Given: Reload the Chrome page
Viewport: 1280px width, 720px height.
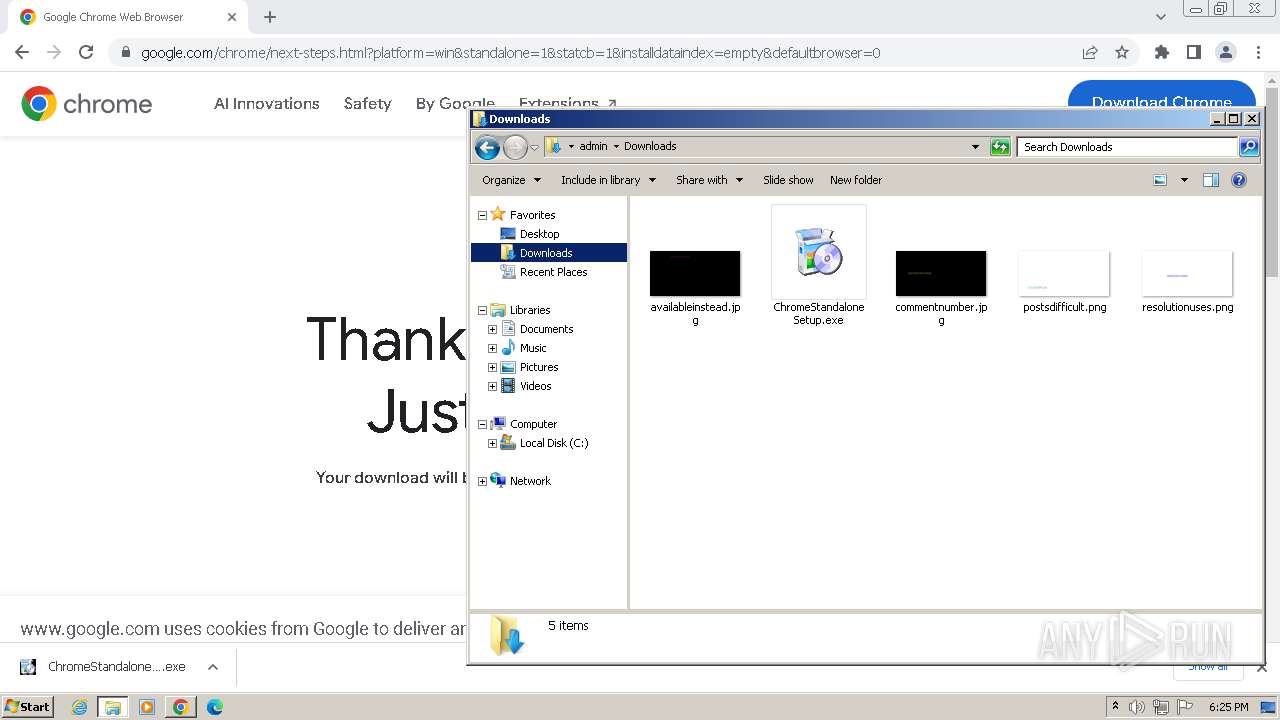Looking at the screenshot, I should (x=86, y=52).
